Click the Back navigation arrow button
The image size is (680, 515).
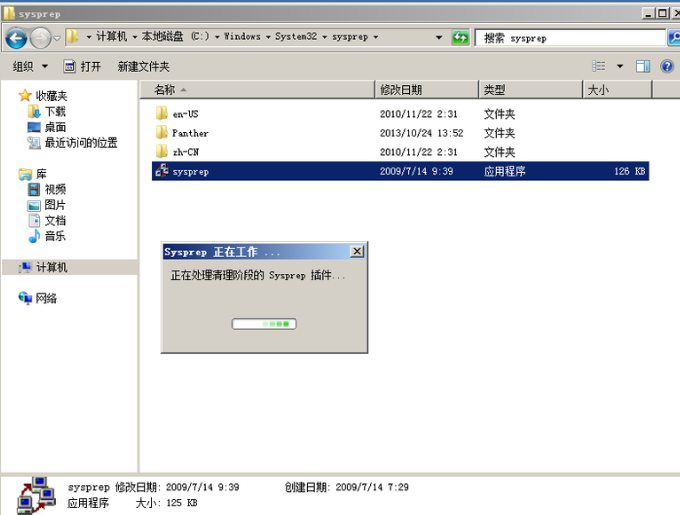click(16, 38)
